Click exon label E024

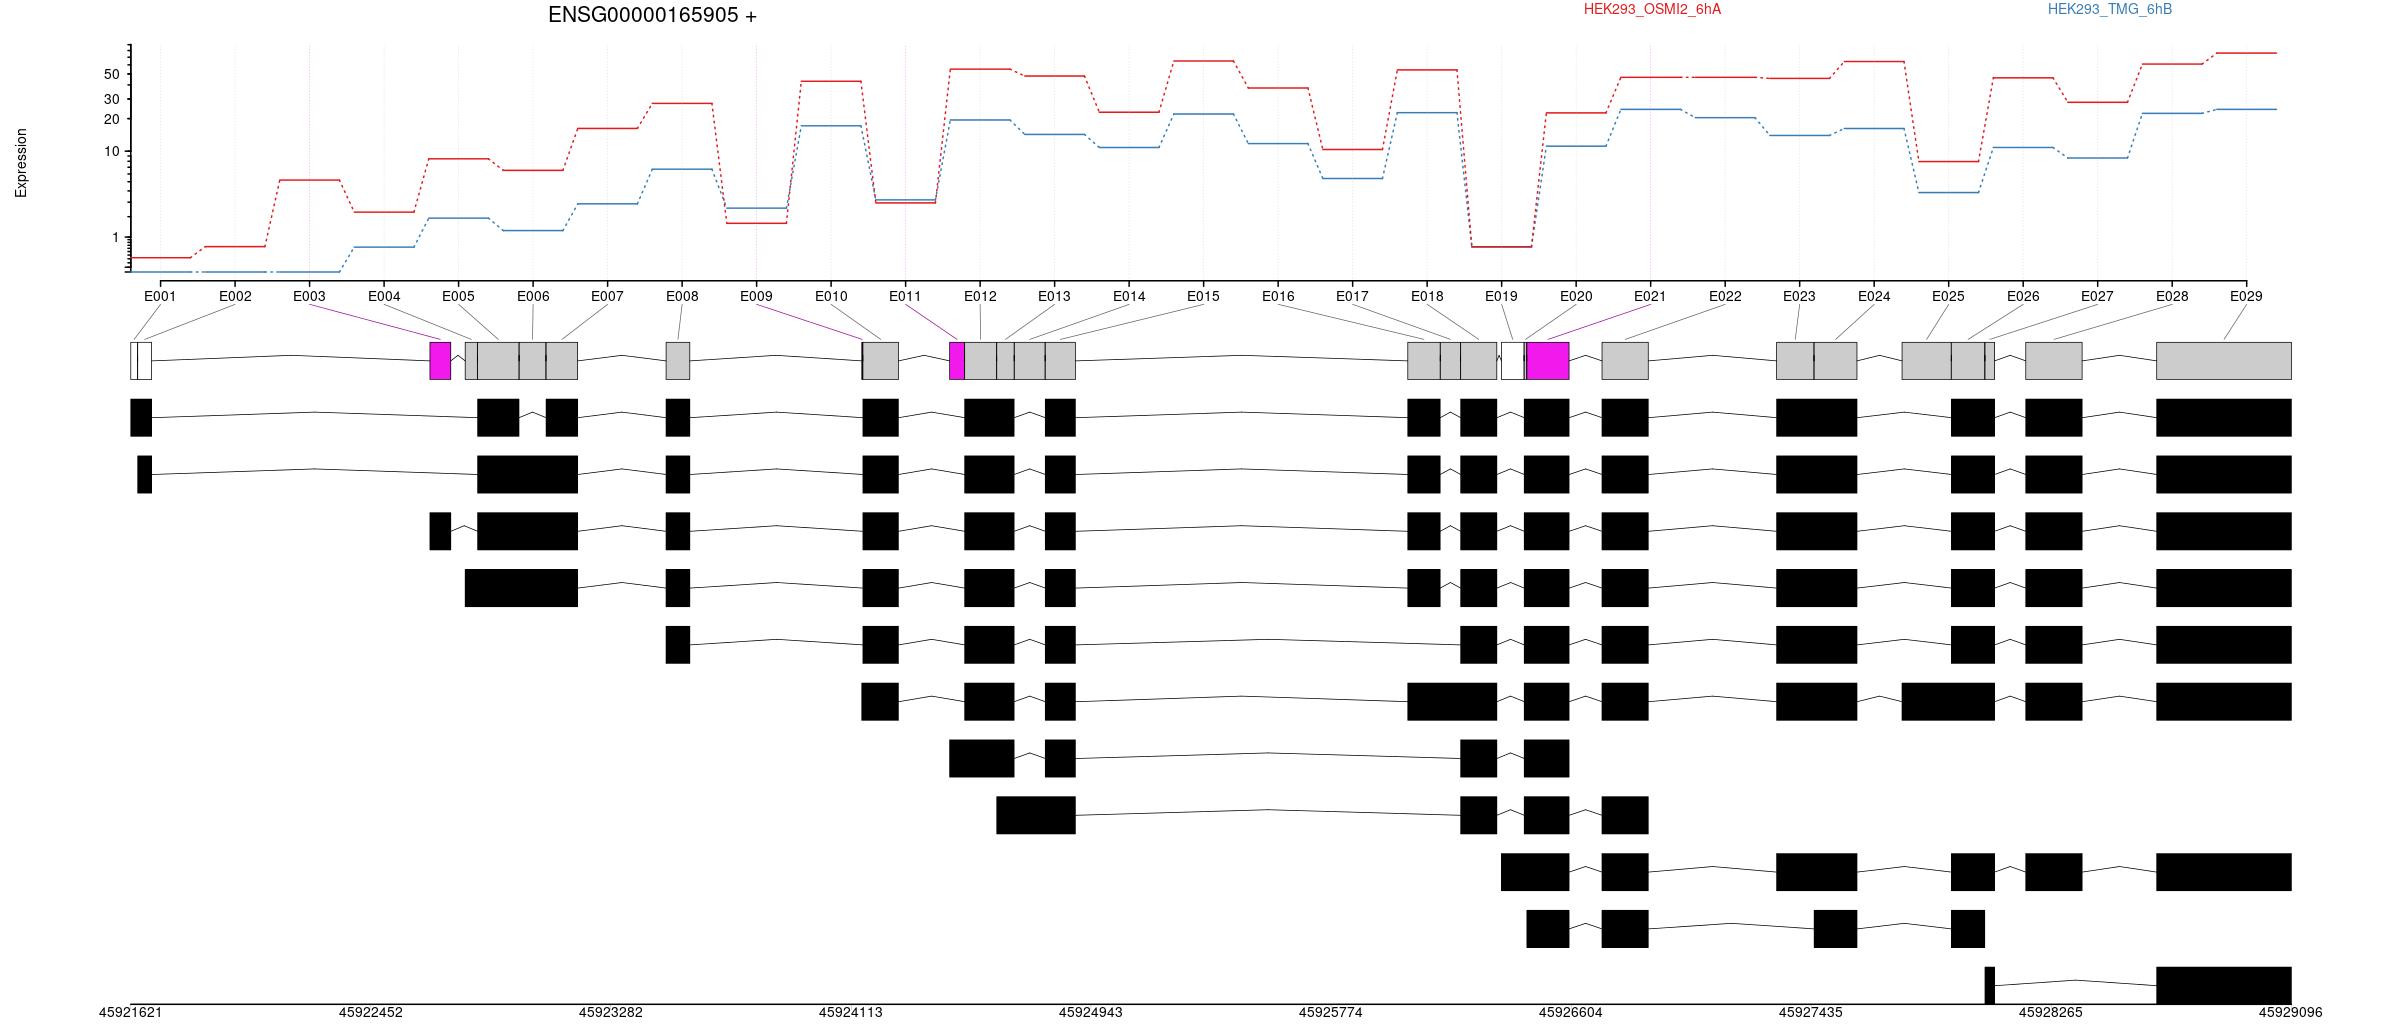[1874, 296]
